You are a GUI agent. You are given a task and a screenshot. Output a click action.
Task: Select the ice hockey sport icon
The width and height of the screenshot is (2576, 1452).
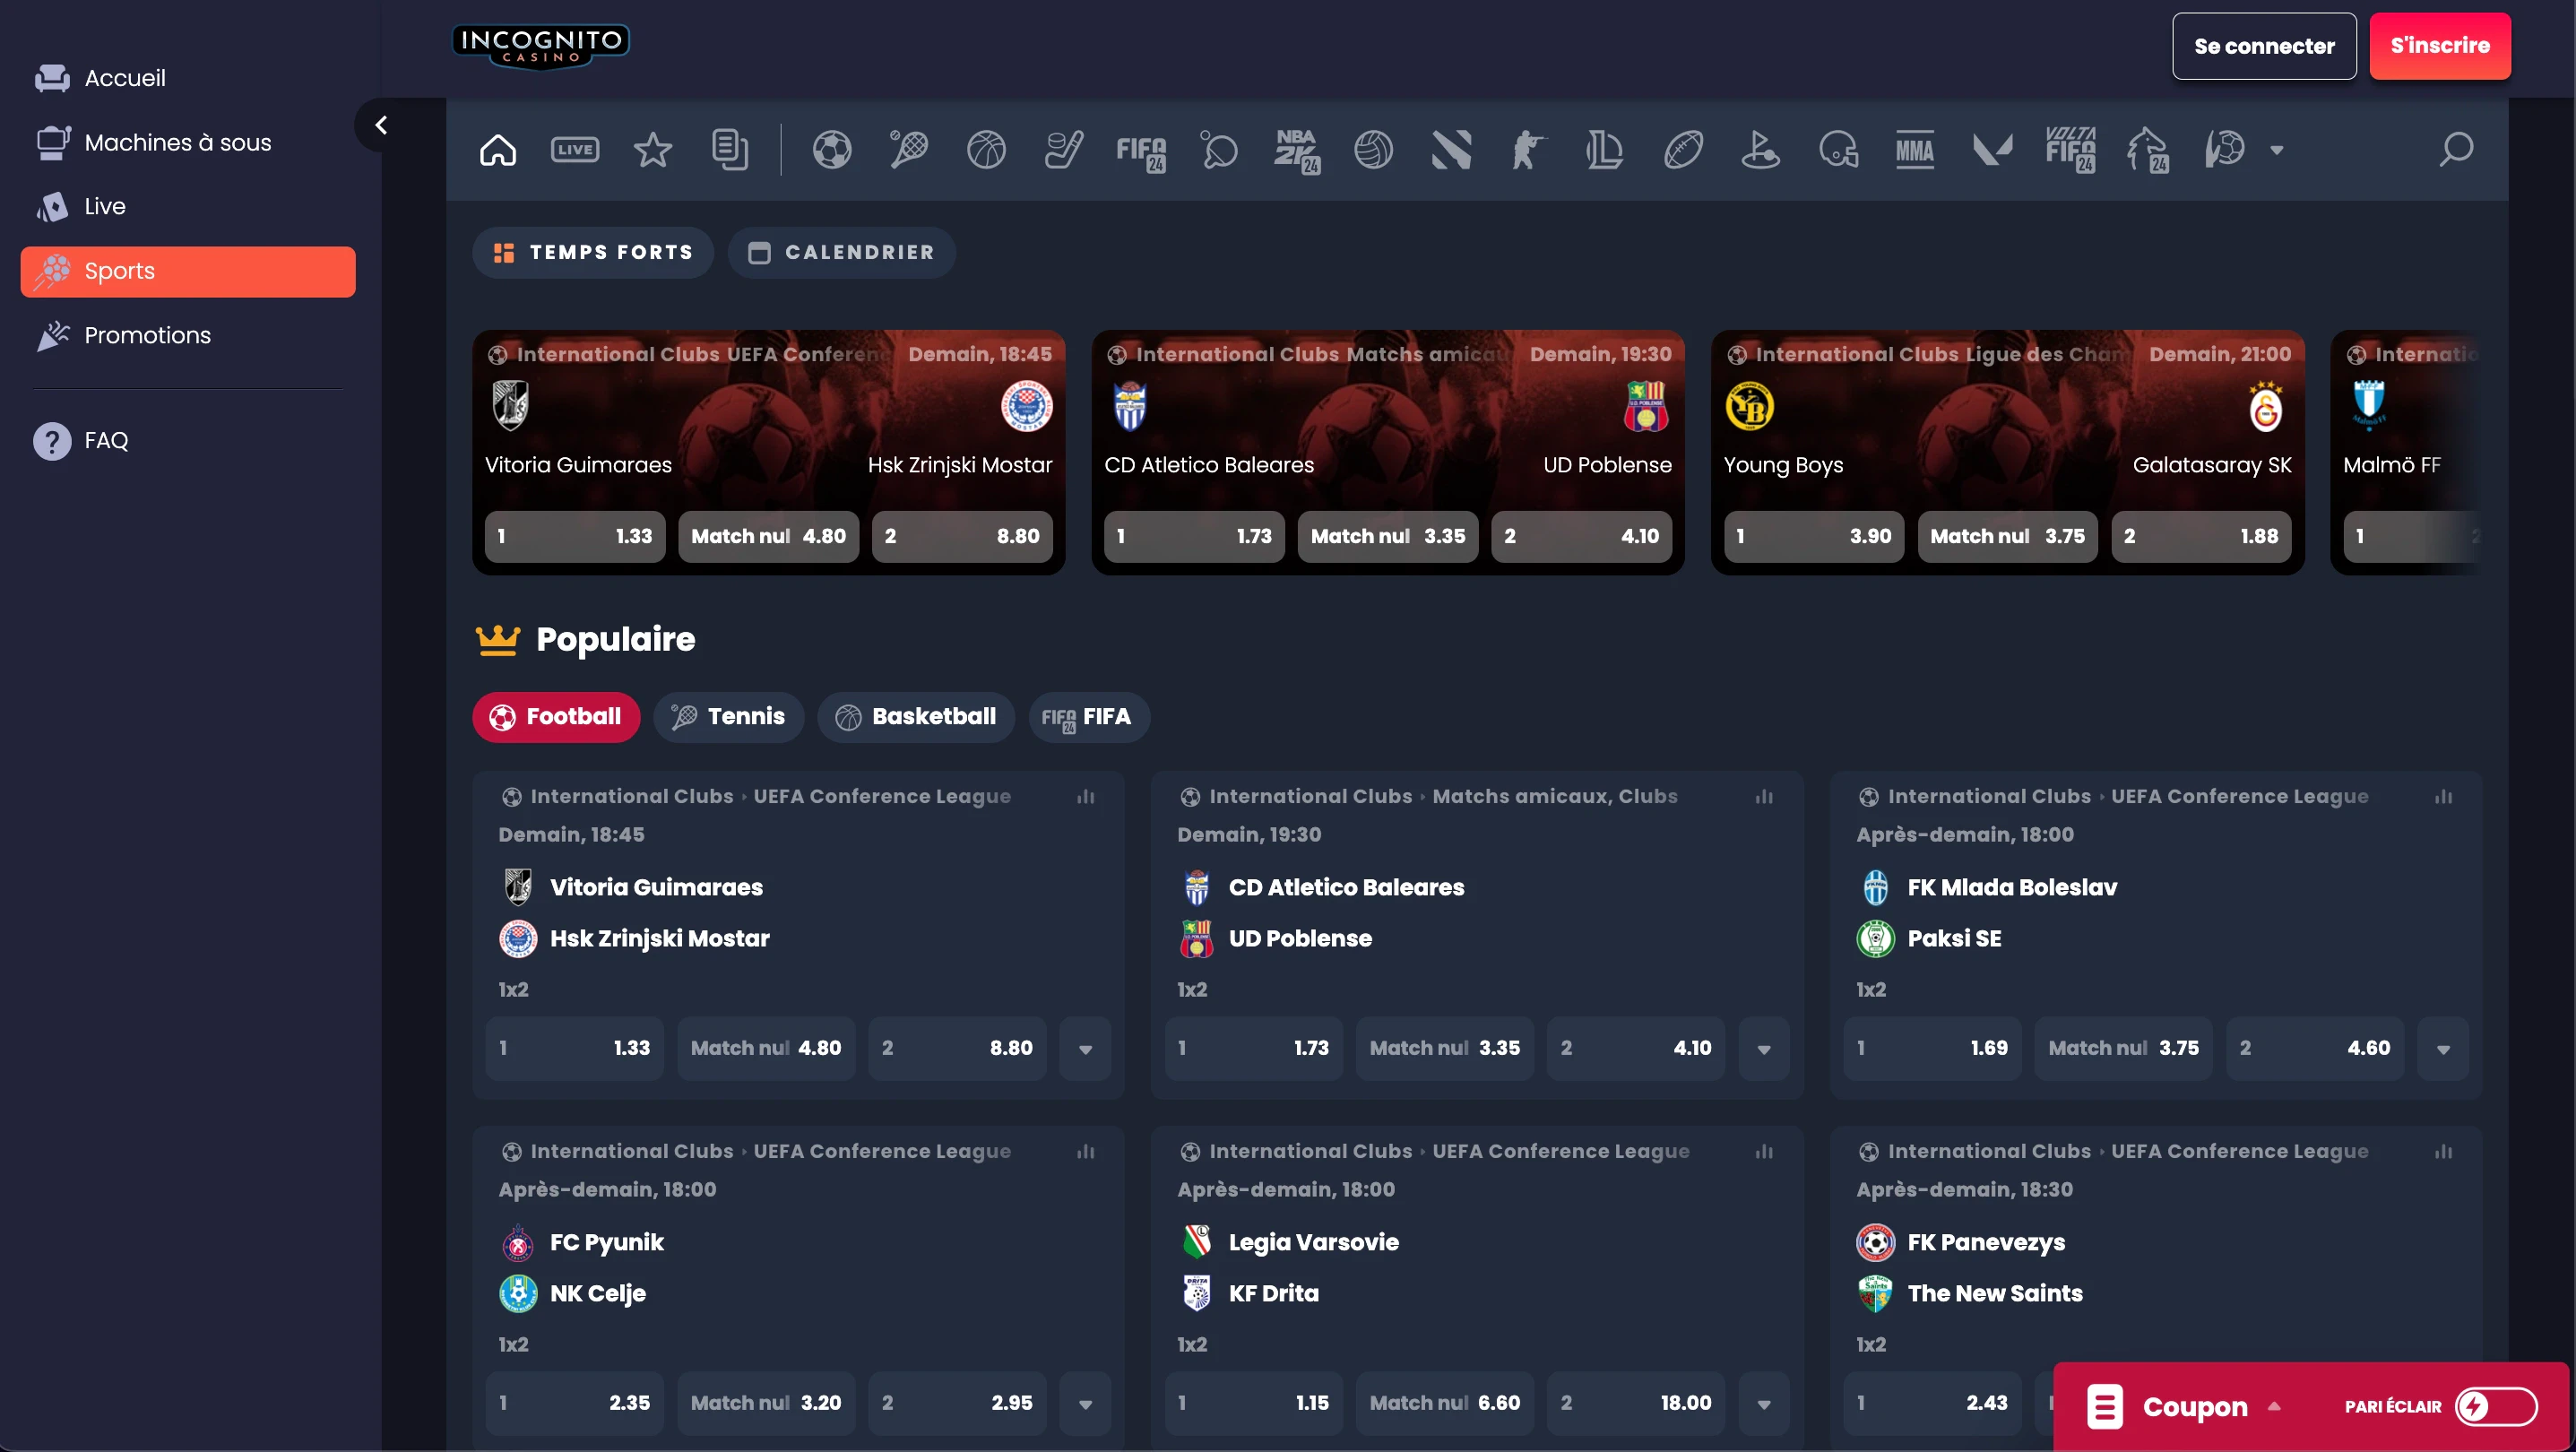tap(1063, 150)
